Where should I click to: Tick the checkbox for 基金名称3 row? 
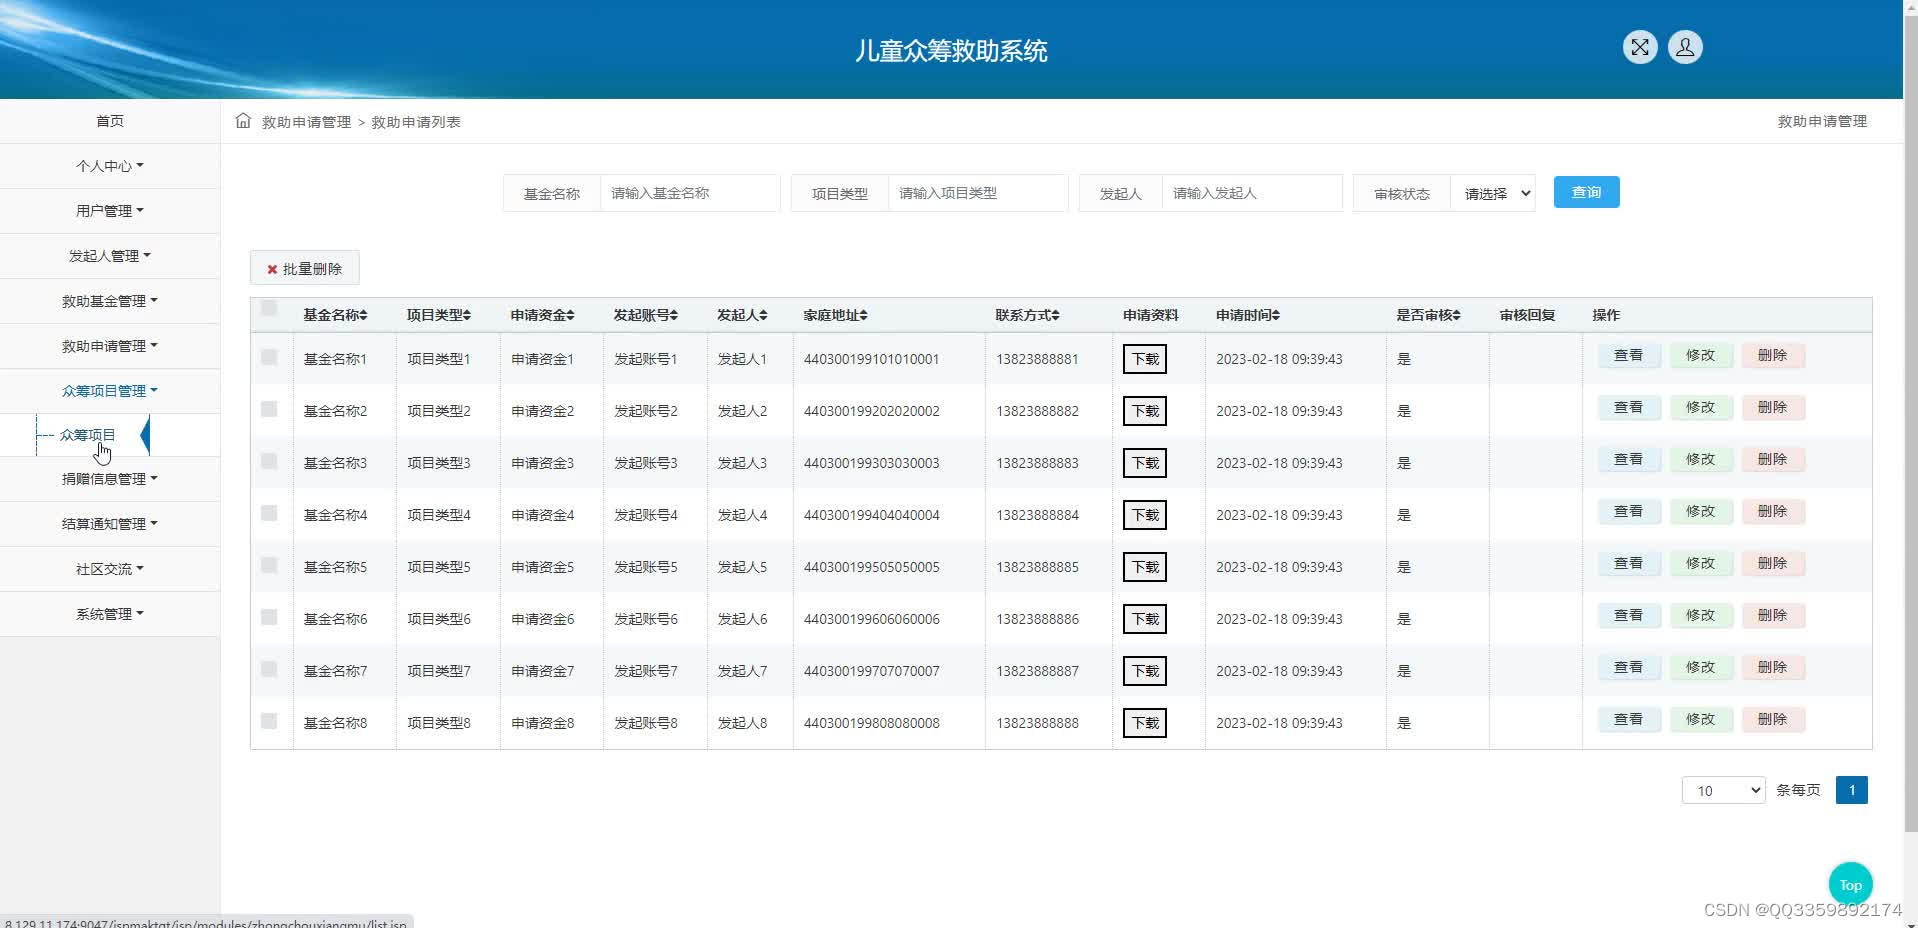pyautogui.click(x=269, y=461)
